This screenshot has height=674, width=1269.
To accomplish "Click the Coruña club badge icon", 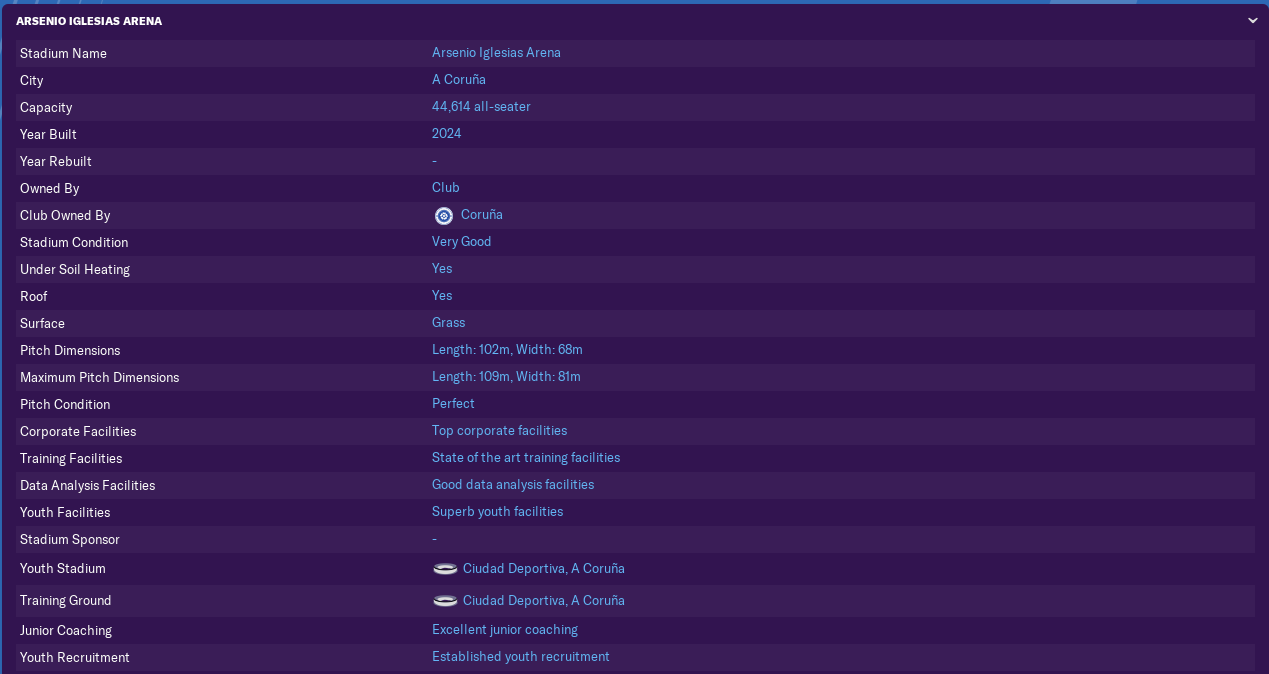I will (x=444, y=215).
